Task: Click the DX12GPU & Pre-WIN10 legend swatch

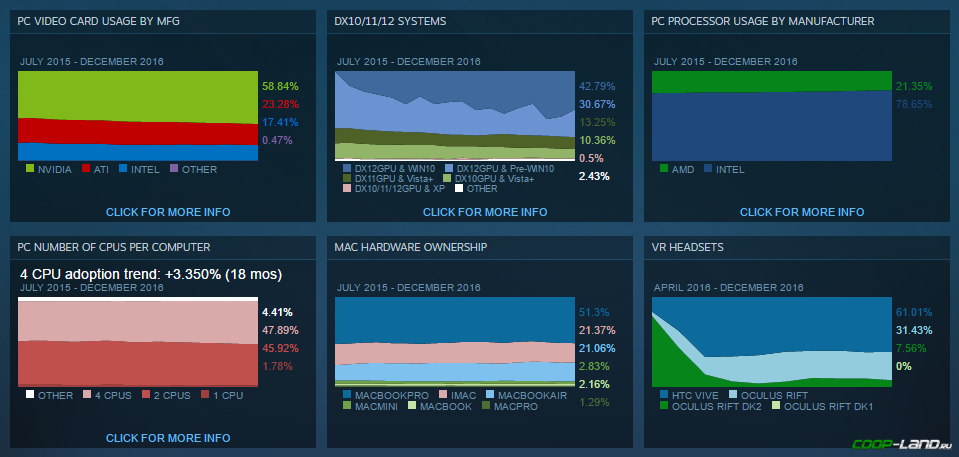Action: point(449,168)
